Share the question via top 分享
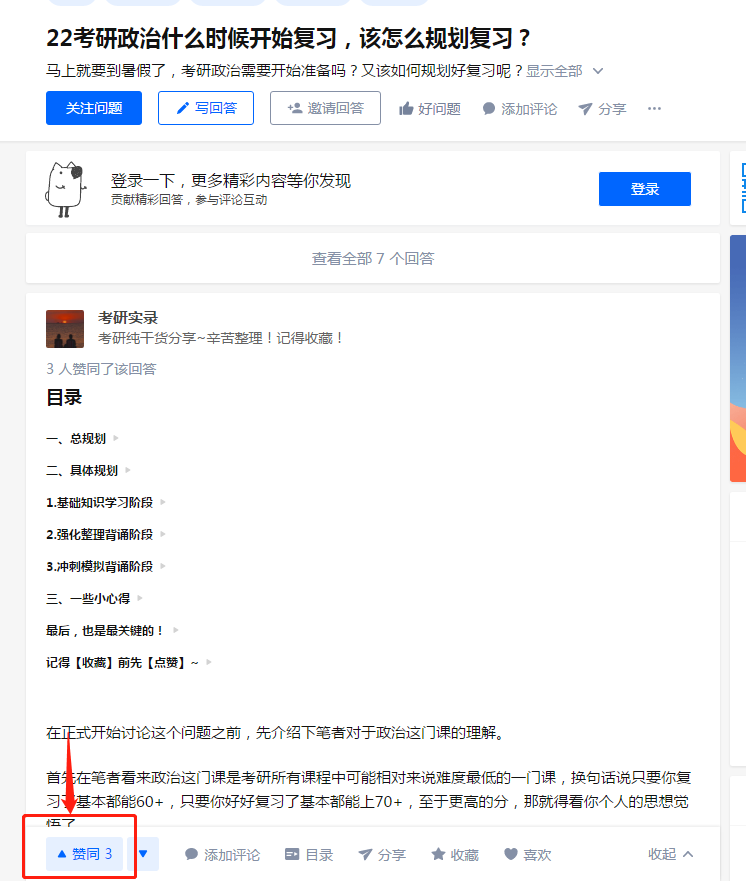746x882 pixels. pos(602,109)
